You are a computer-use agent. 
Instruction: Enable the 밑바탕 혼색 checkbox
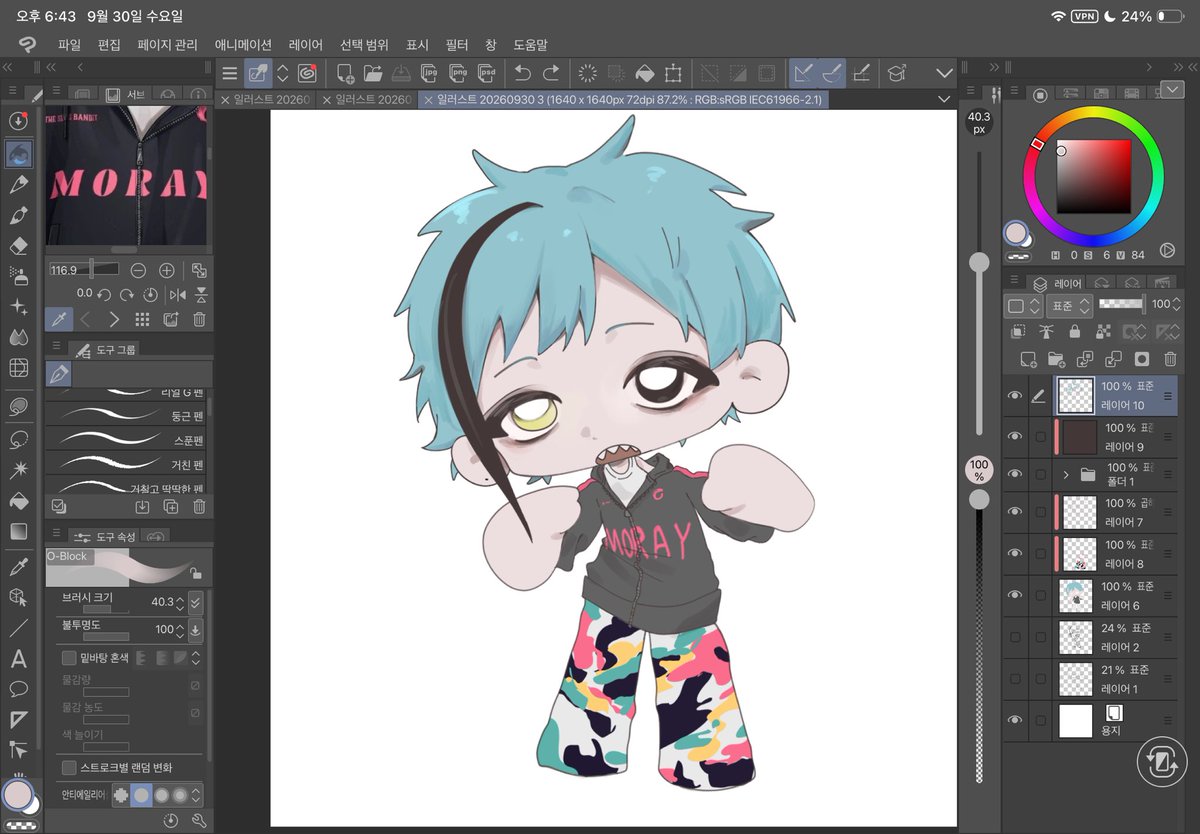[x=69, y=658]
